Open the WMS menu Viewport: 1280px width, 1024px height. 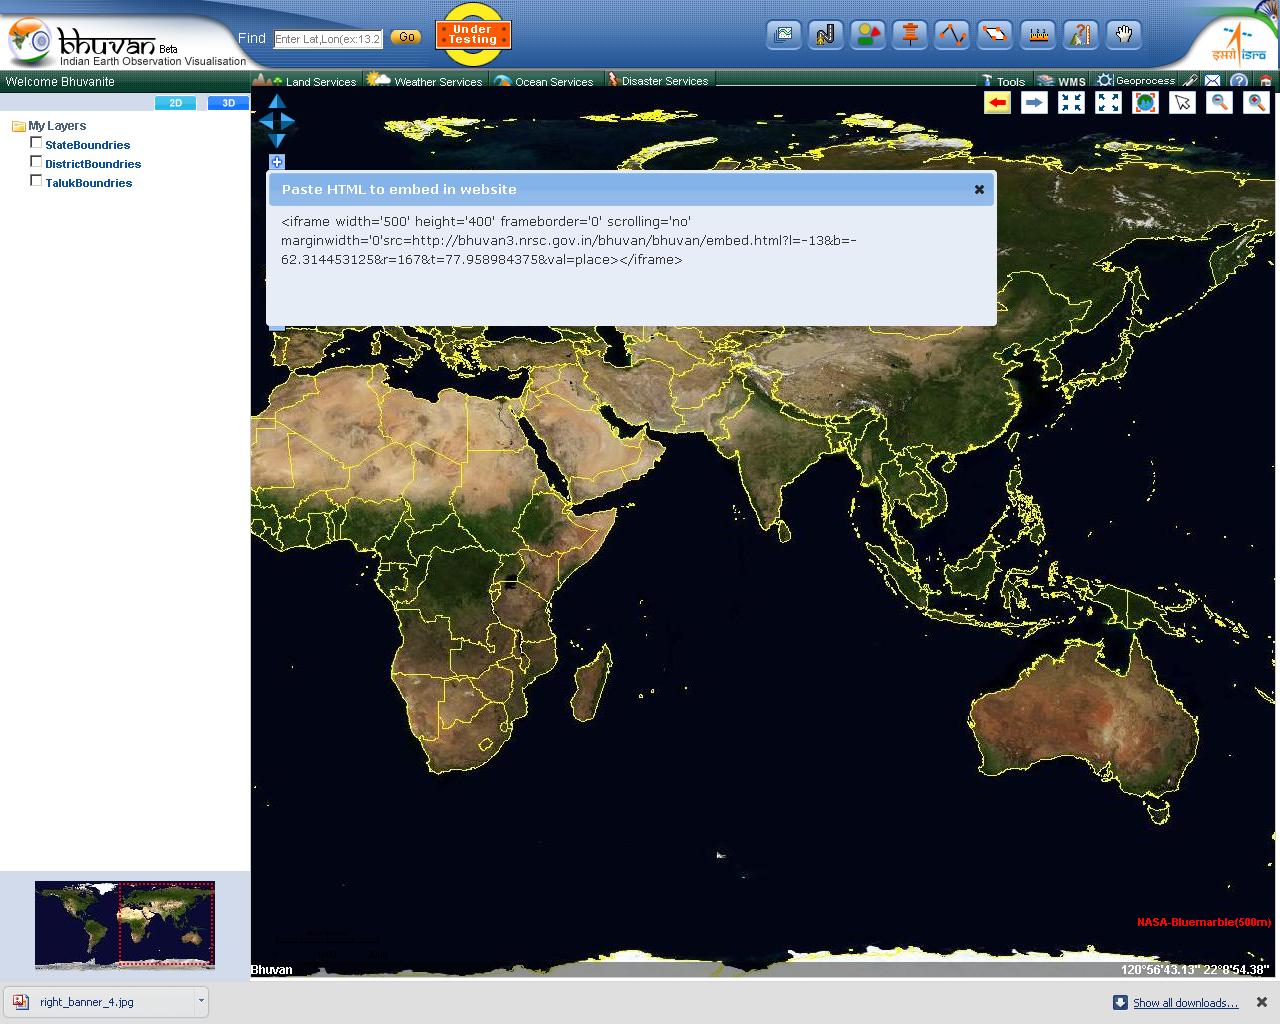1061,81
